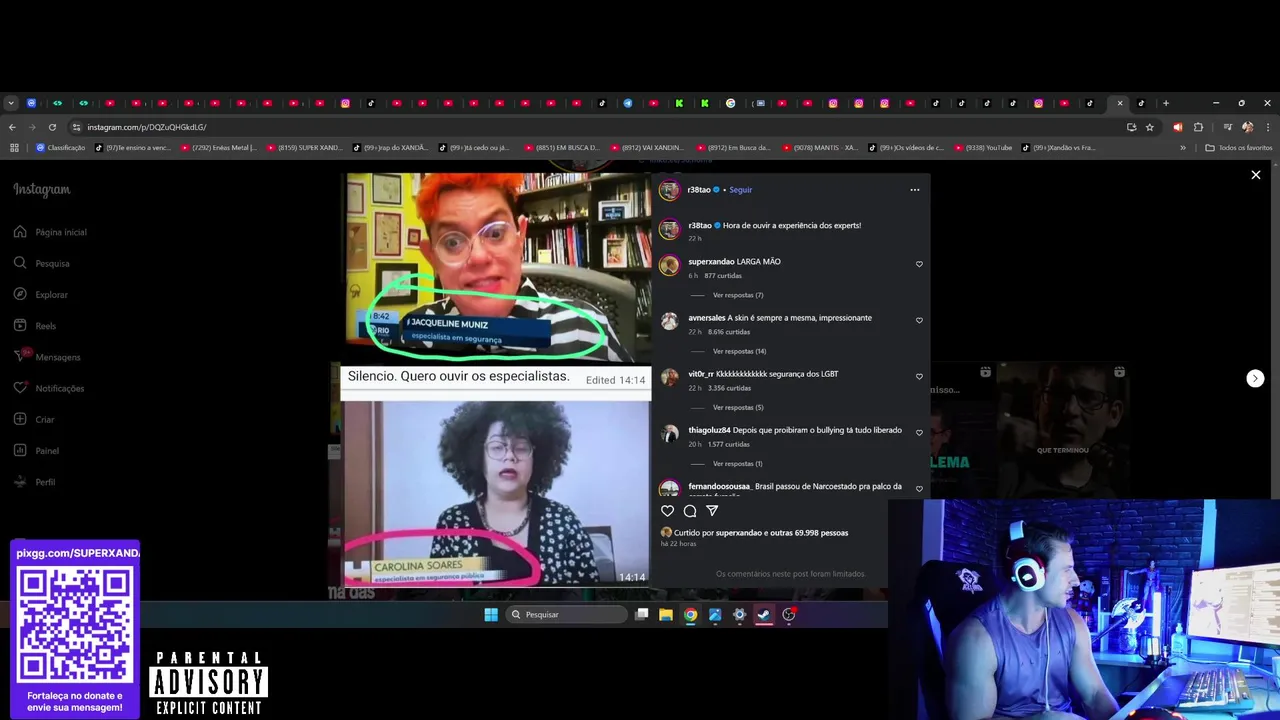This screenshot has height=720, width=1280.
Task: Open OBS Studio from taskbar
Action: coord(789,614)
